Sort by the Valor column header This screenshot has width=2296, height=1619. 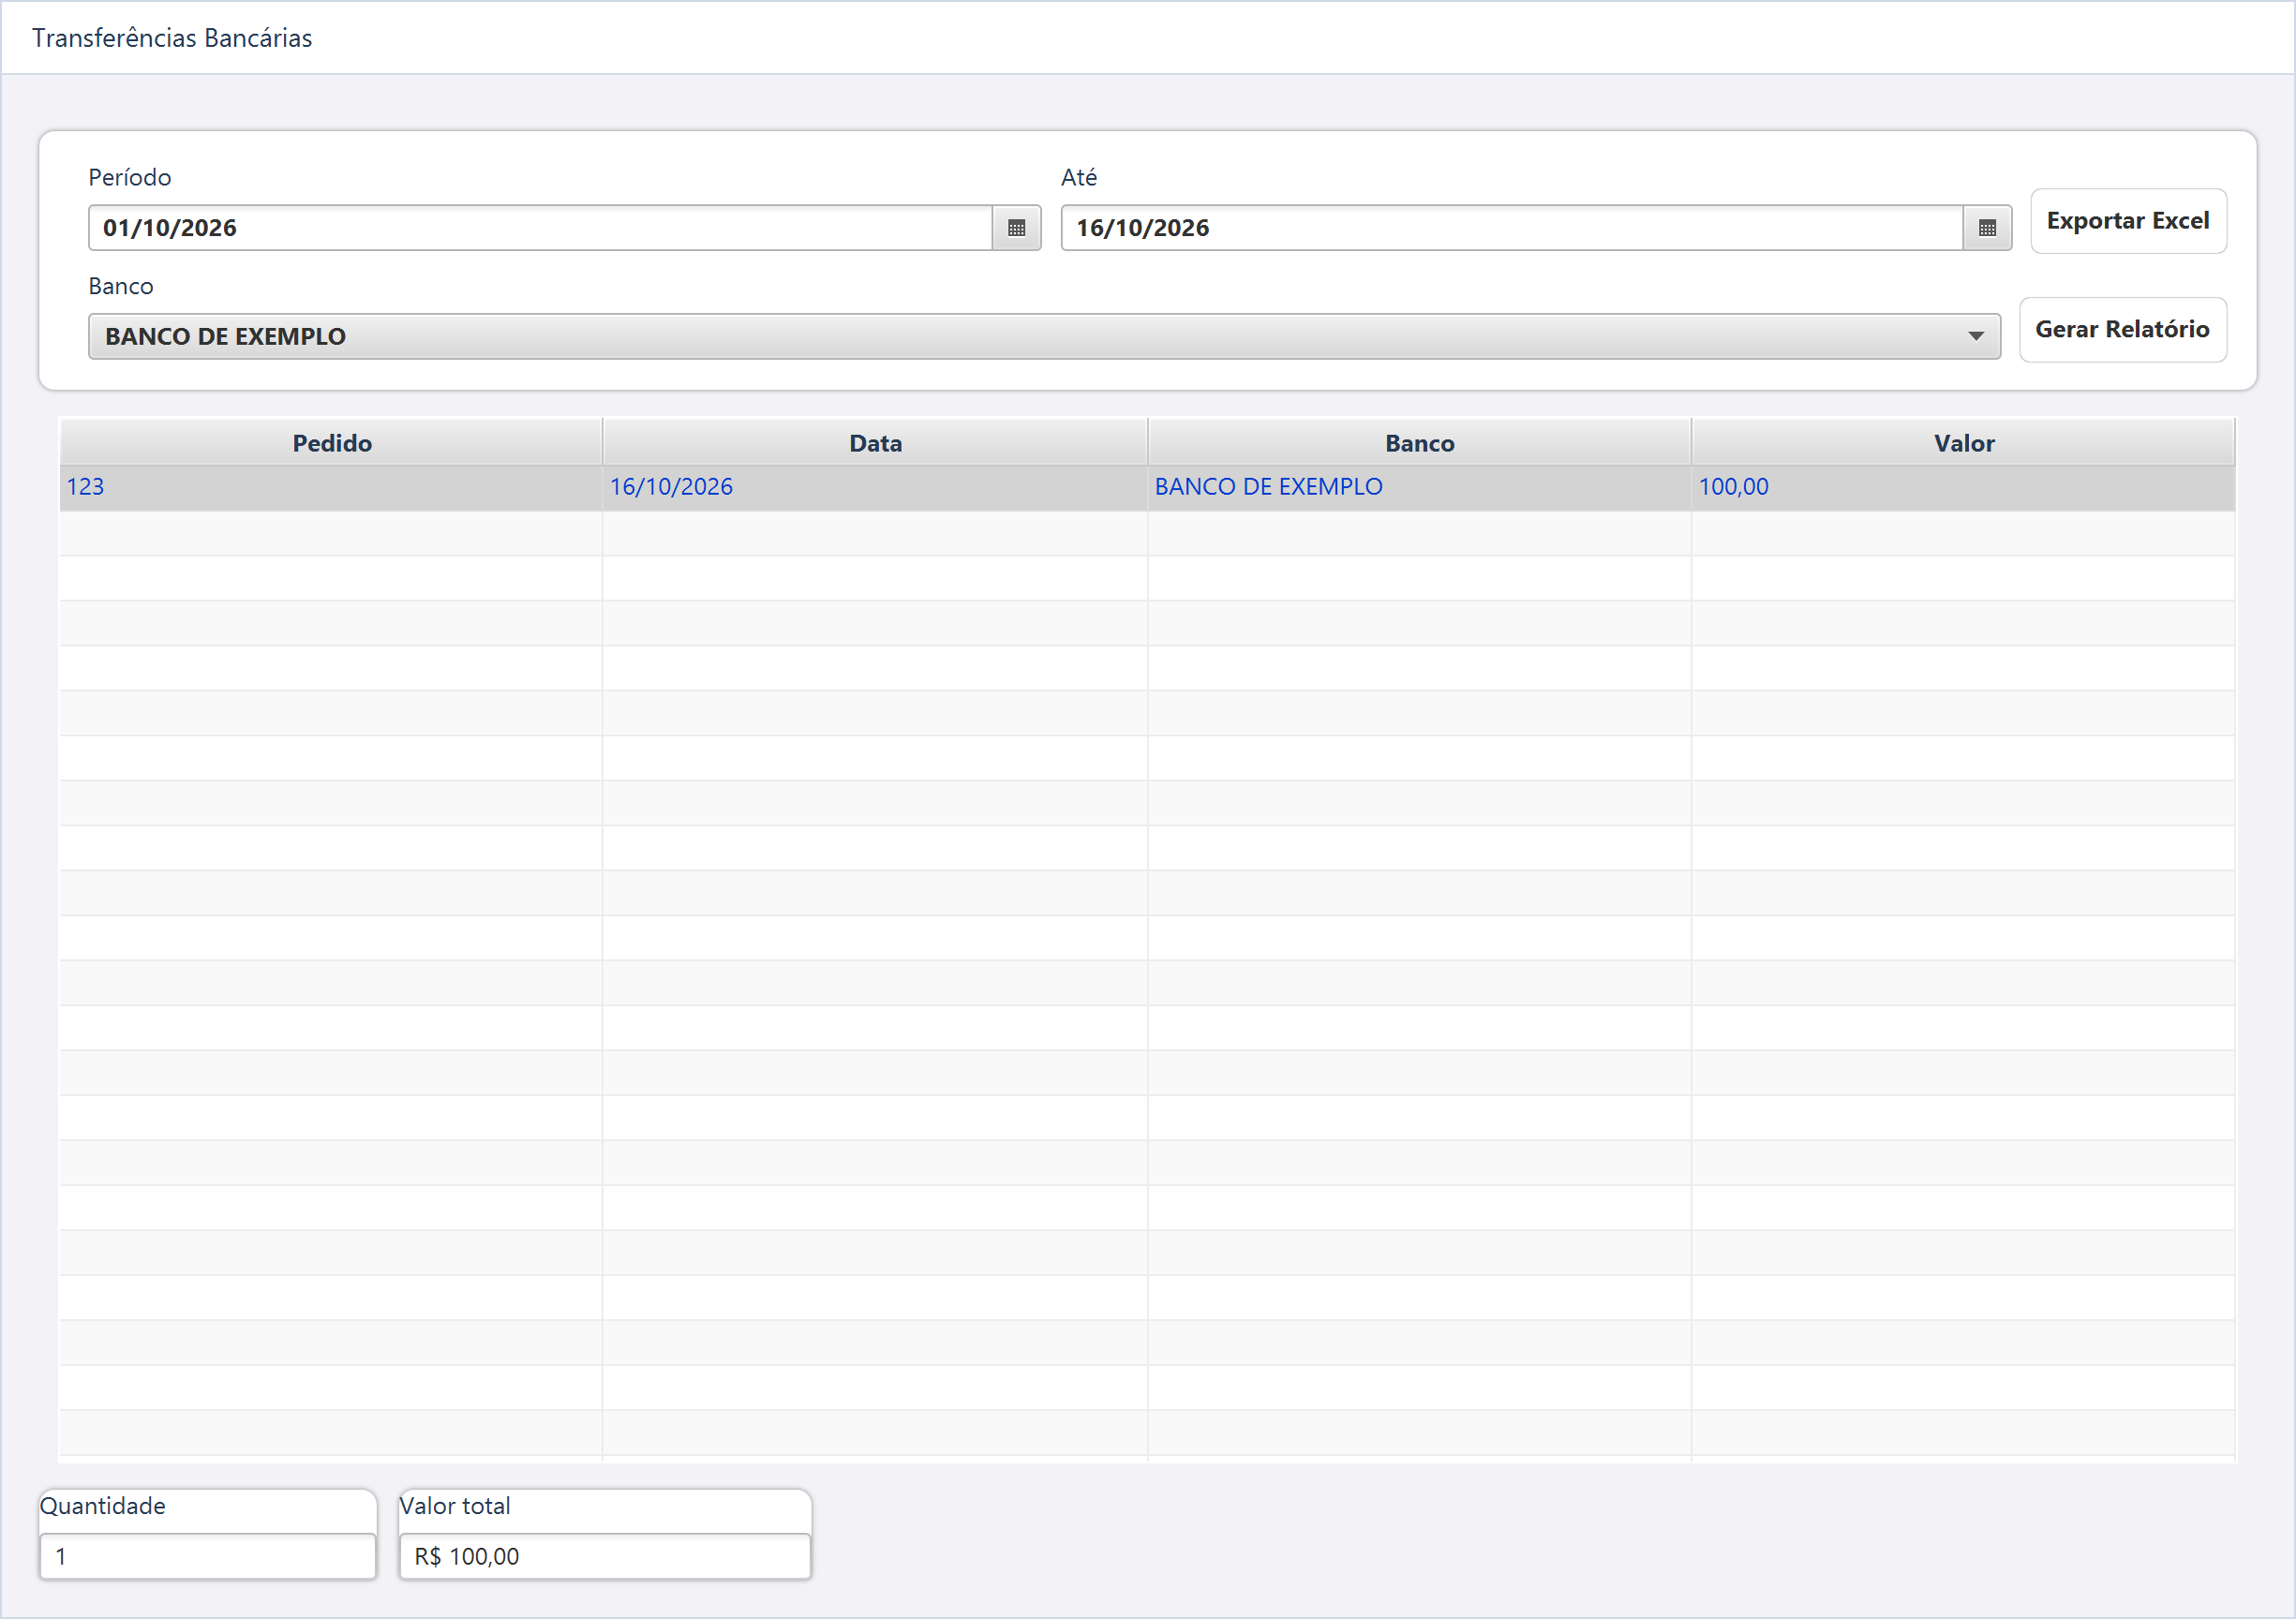coord(1963,443)
